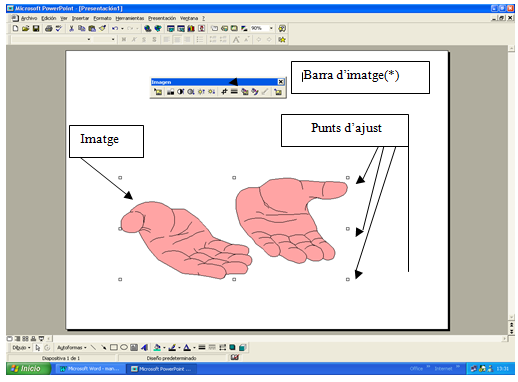Print the presentation

[x=48, y=29]
